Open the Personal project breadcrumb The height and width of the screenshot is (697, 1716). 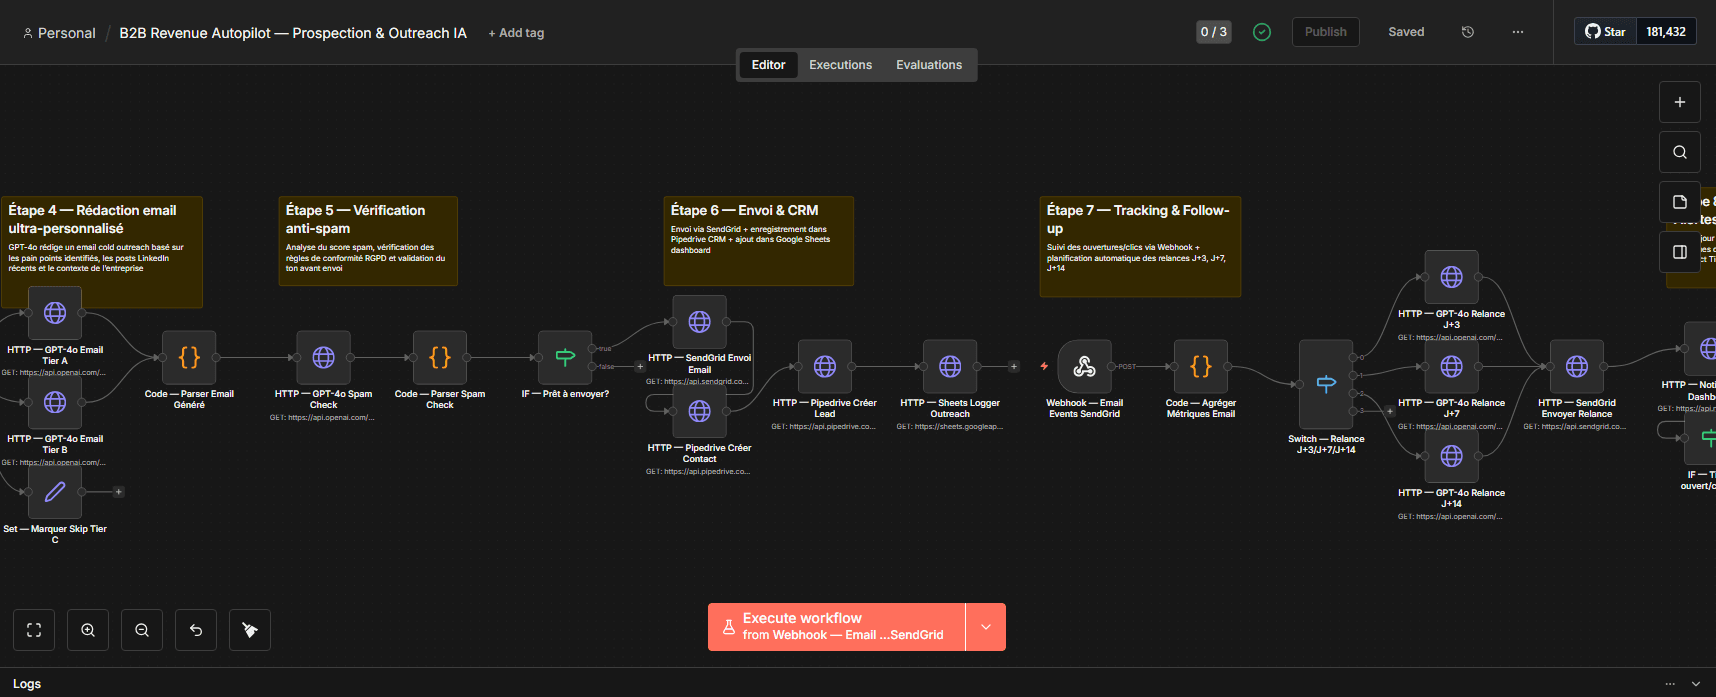pos(59,33)
